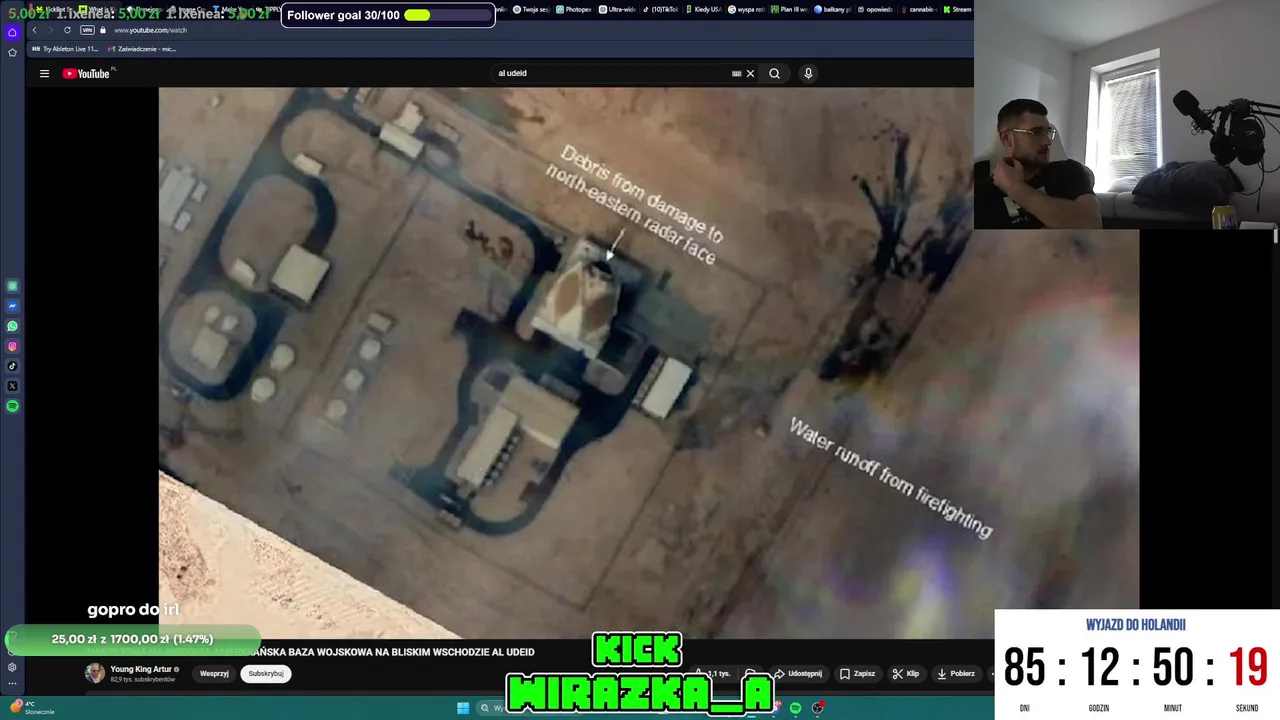Screen dimensions: 1280x720
Task: Switch to the 'Ultra-wide' browser tab
Action: point(618,9)
